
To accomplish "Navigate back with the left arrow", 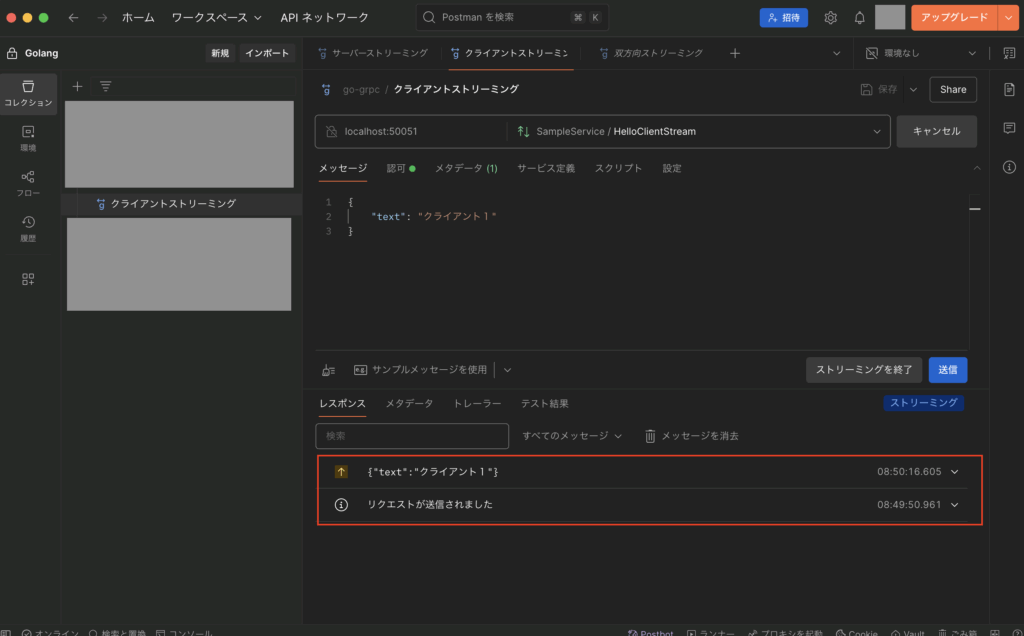I will pyautogui.click(x=73, y=18).
